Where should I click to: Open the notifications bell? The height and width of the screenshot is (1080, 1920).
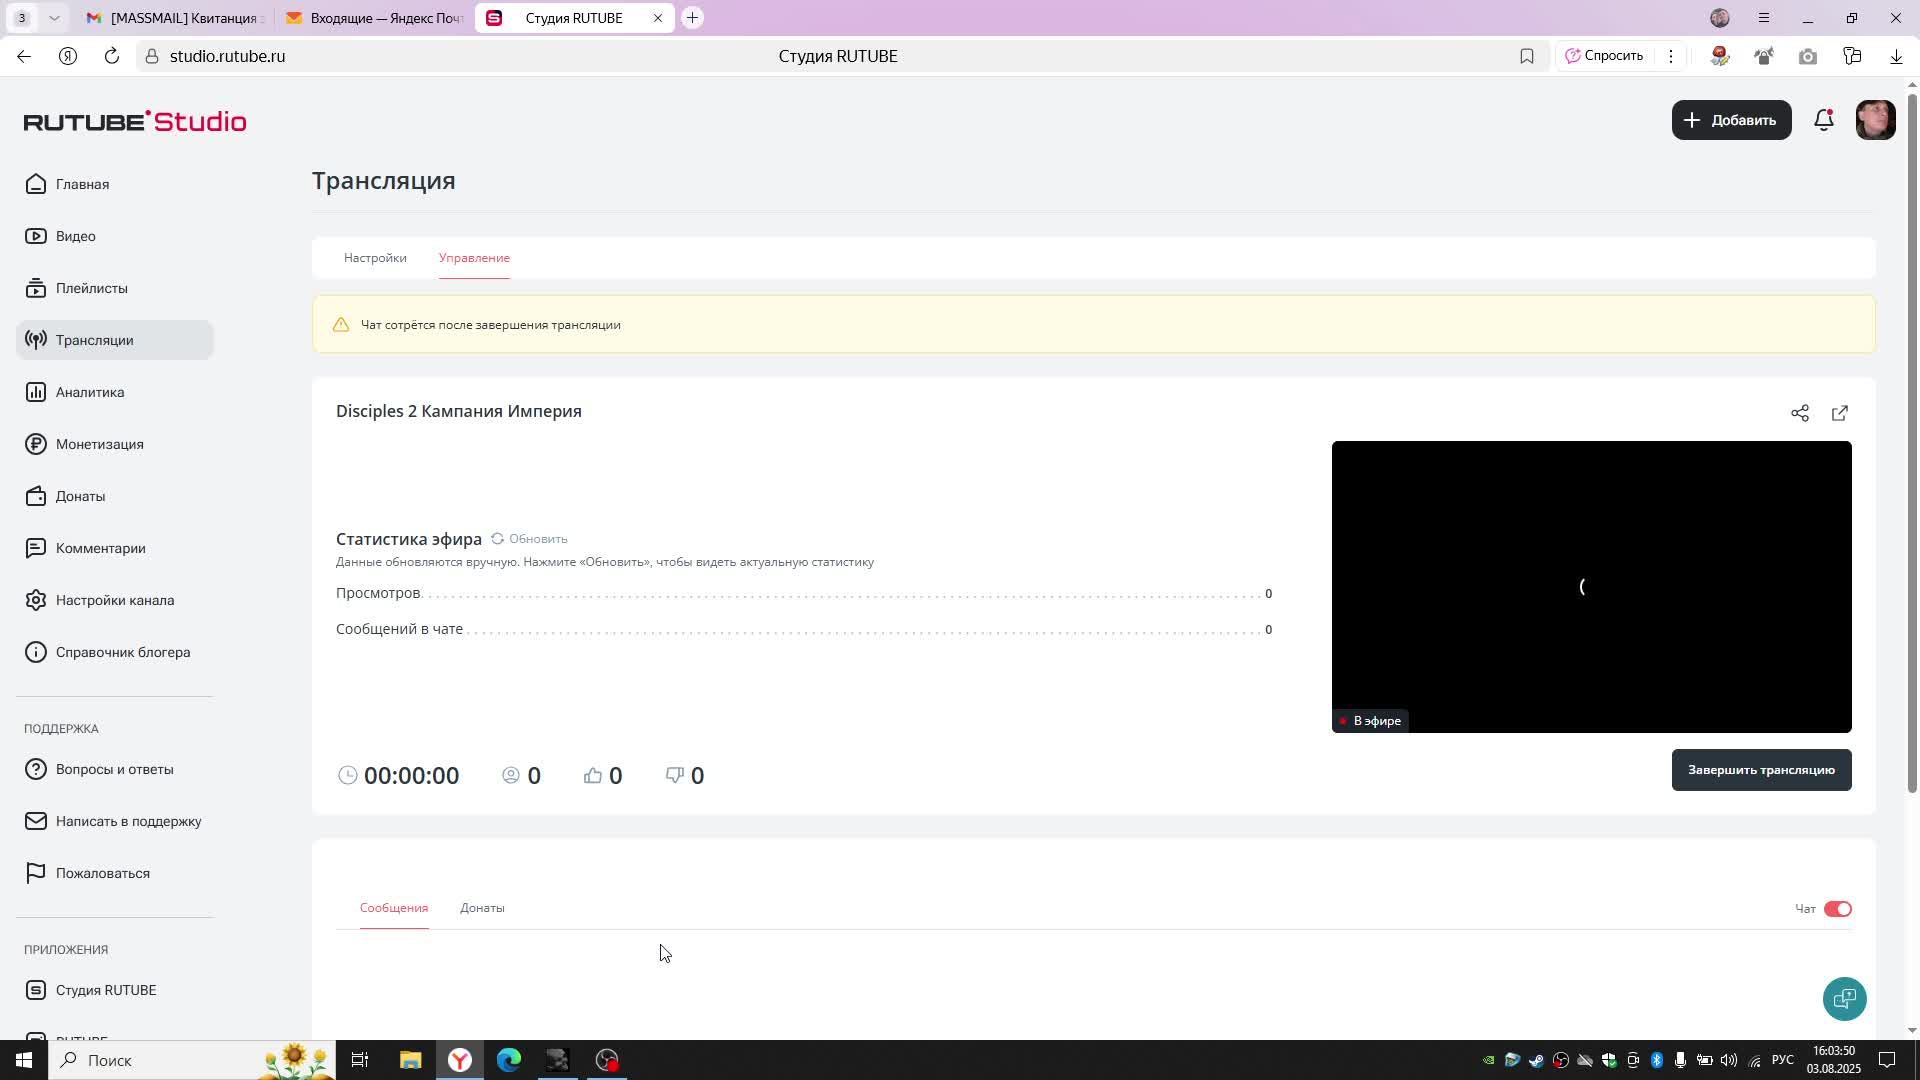pos(1824,120)
